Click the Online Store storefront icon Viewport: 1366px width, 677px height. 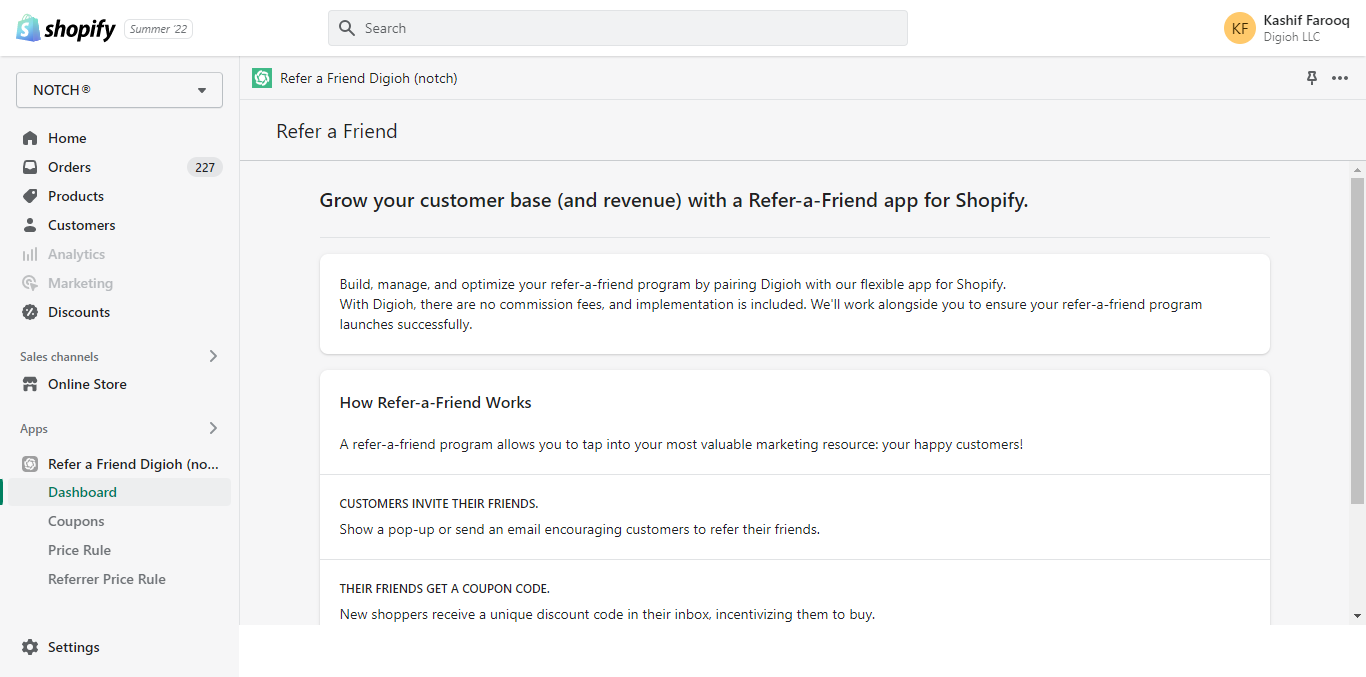point(30,384)
